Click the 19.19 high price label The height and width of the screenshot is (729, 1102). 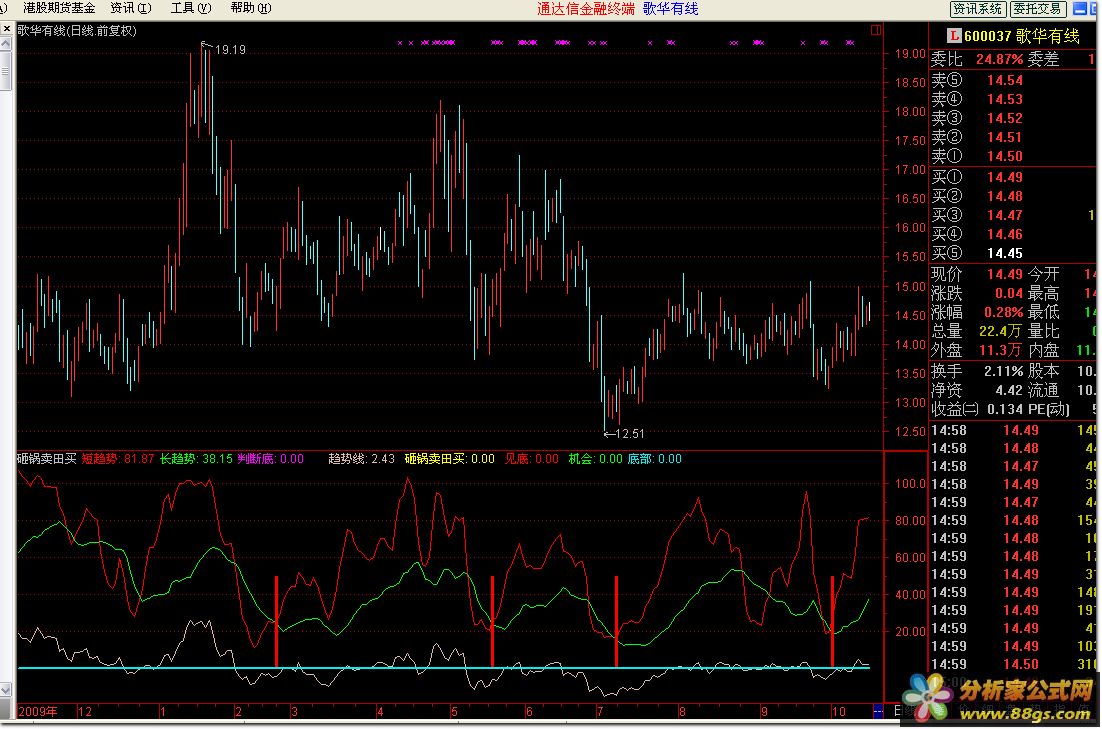pyautogui.click(x=230, y=50)
